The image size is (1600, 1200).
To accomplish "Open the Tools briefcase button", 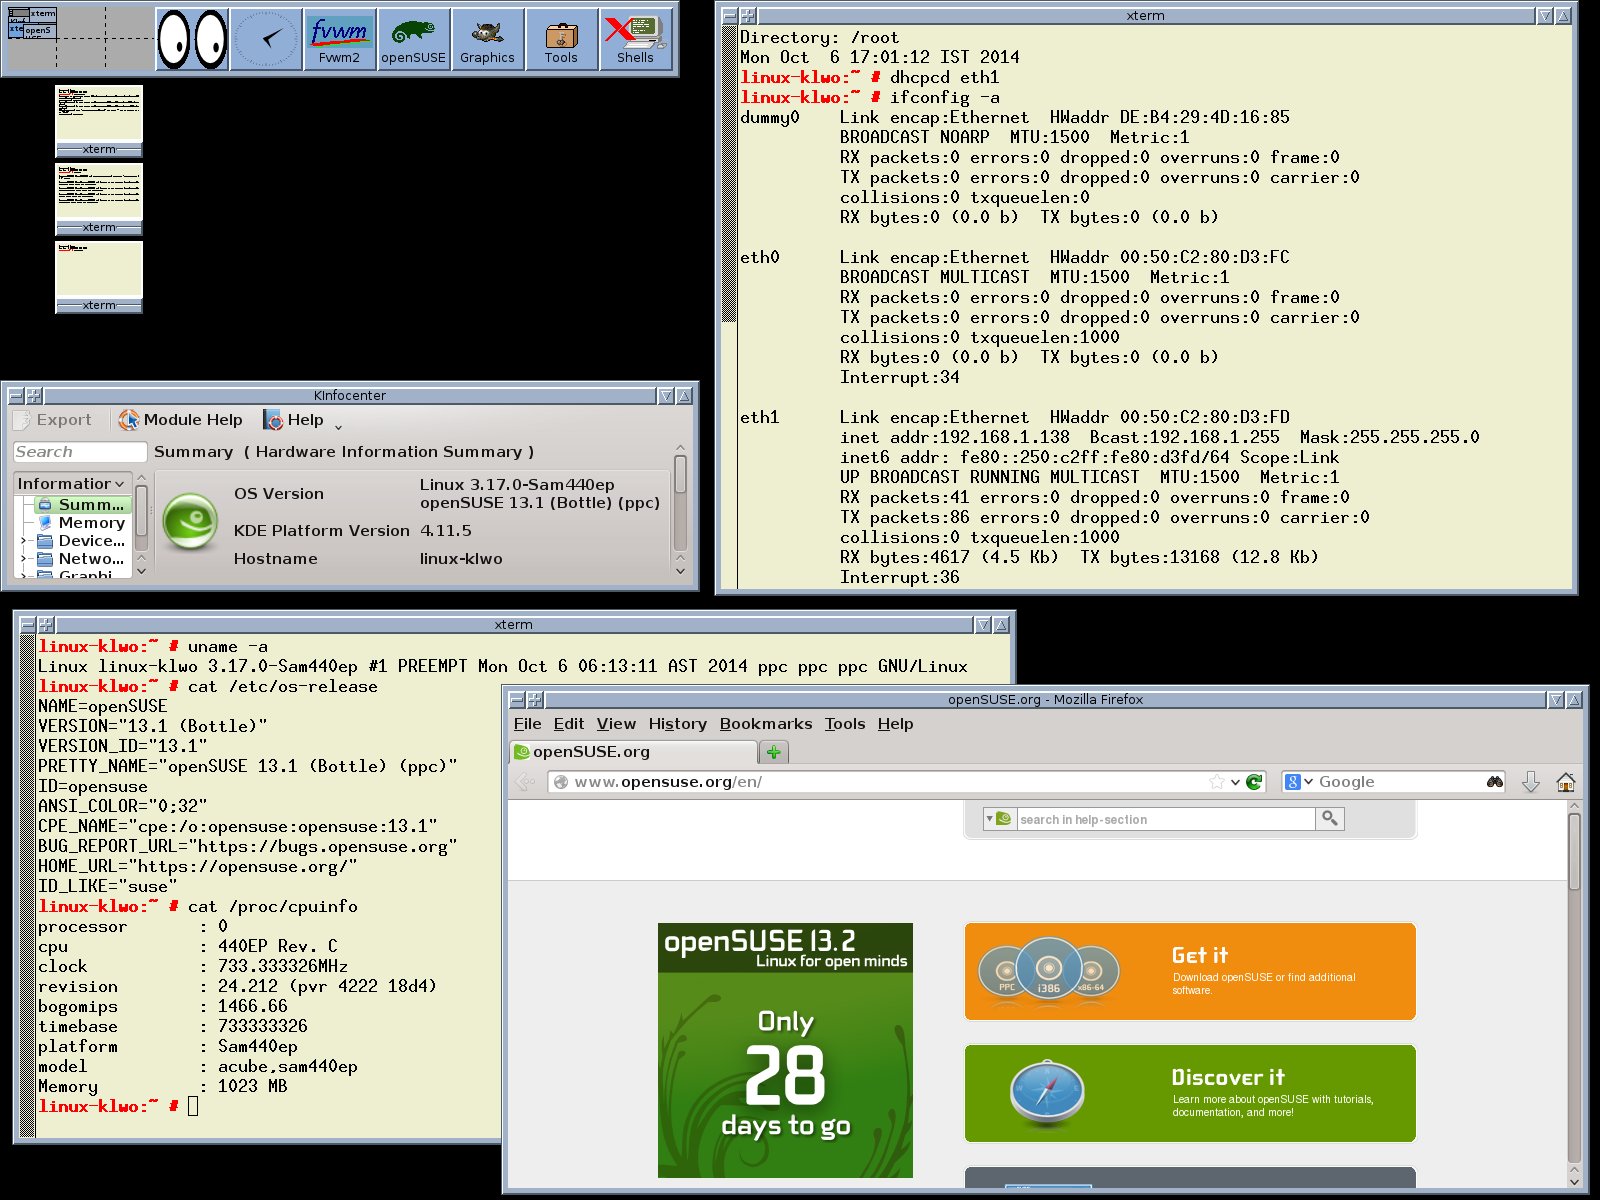I will (561, 40).
